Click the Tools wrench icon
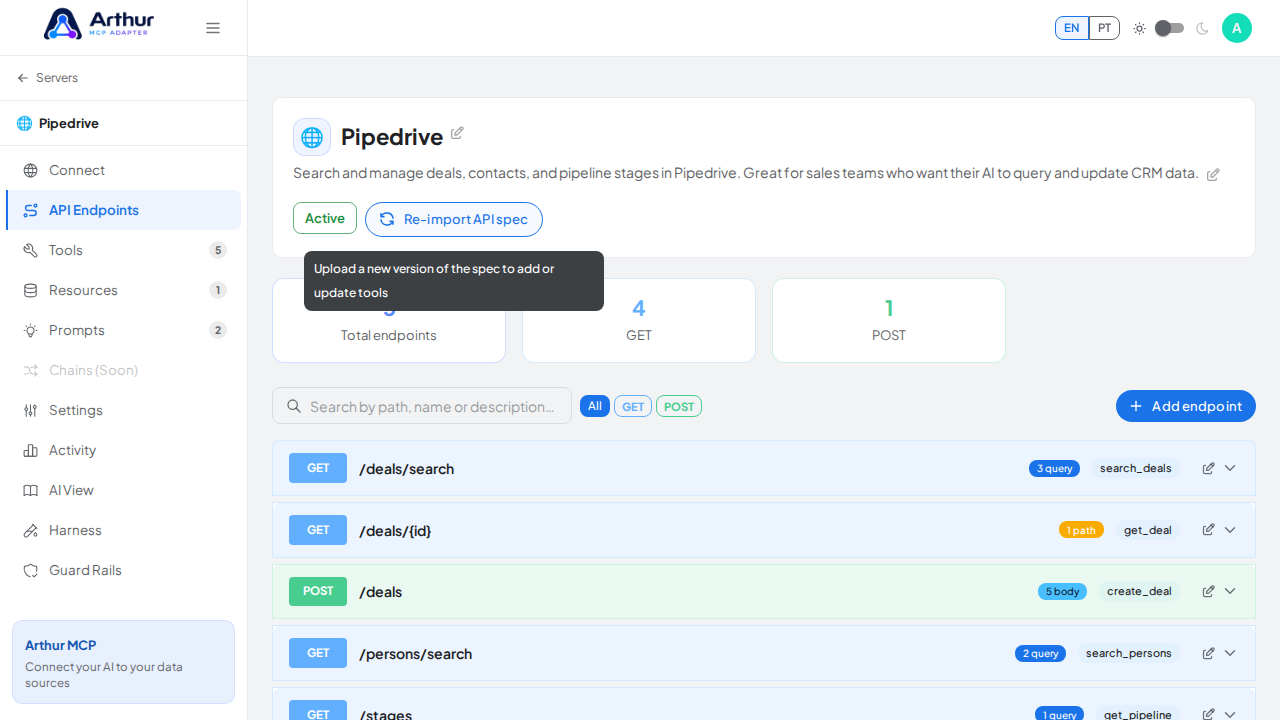1280x720 pixels. [x=31, y=251]
